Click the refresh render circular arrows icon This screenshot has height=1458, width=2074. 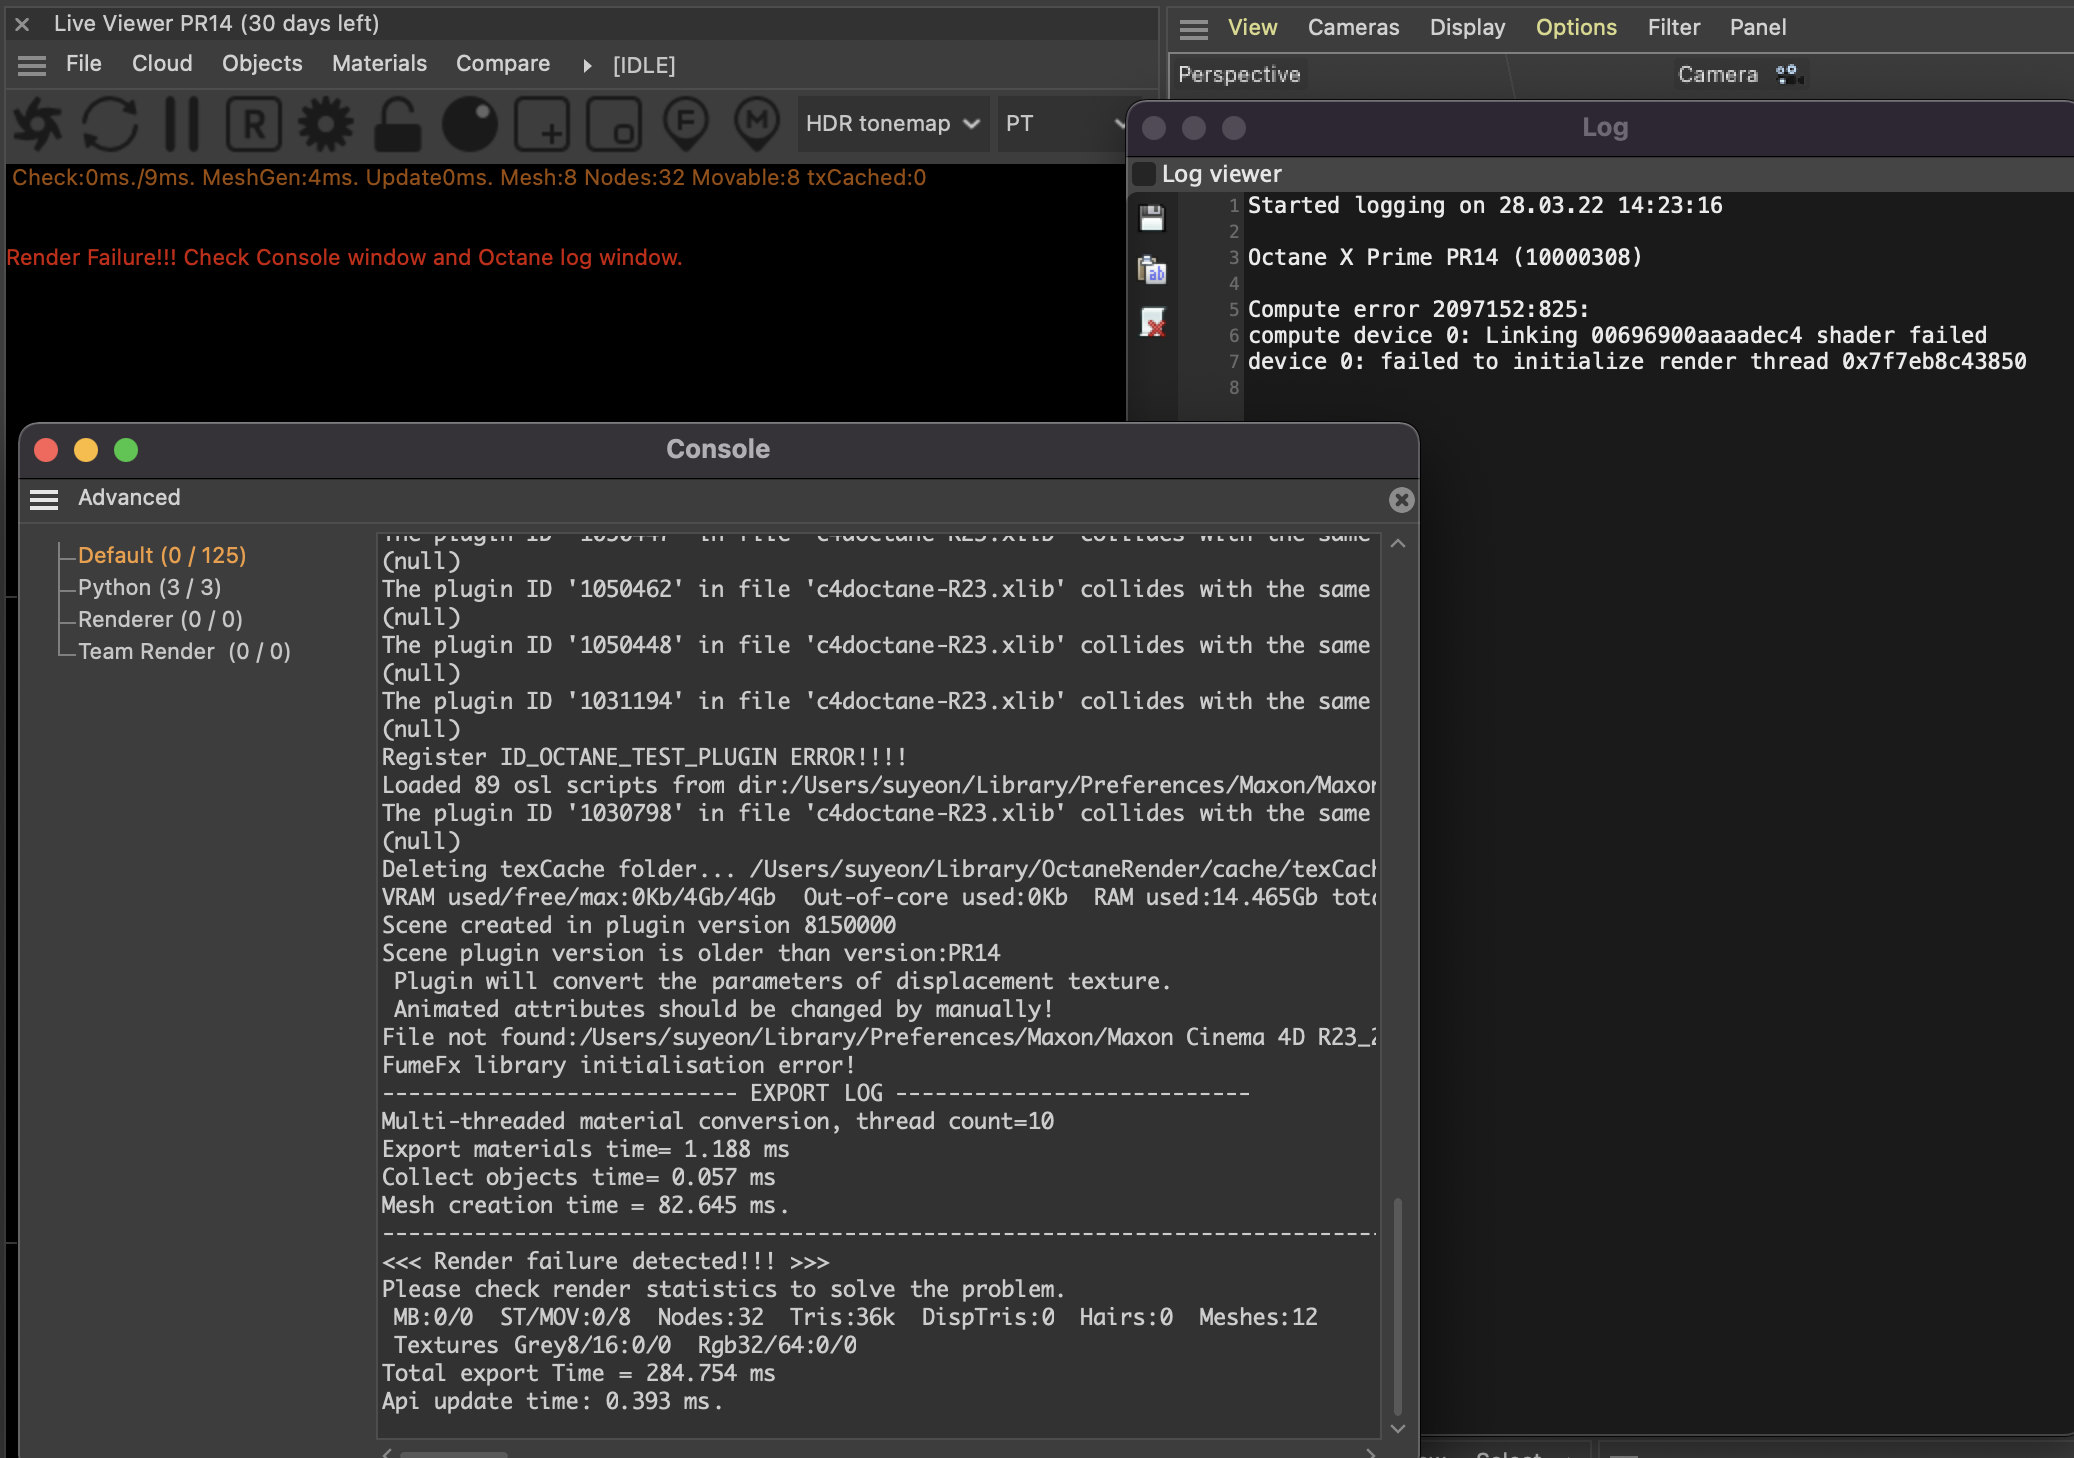click(110, 124)
